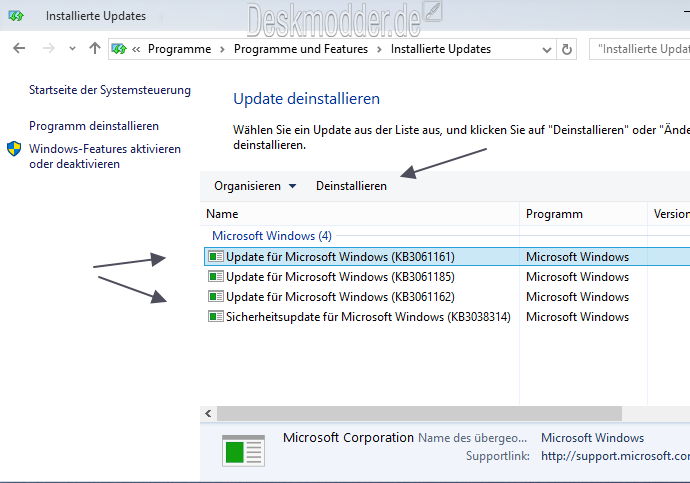The image size is (690, 483).
Task: Select Update für Microsoft Windows (KB3061185)
Action: (x=447, y=277)
